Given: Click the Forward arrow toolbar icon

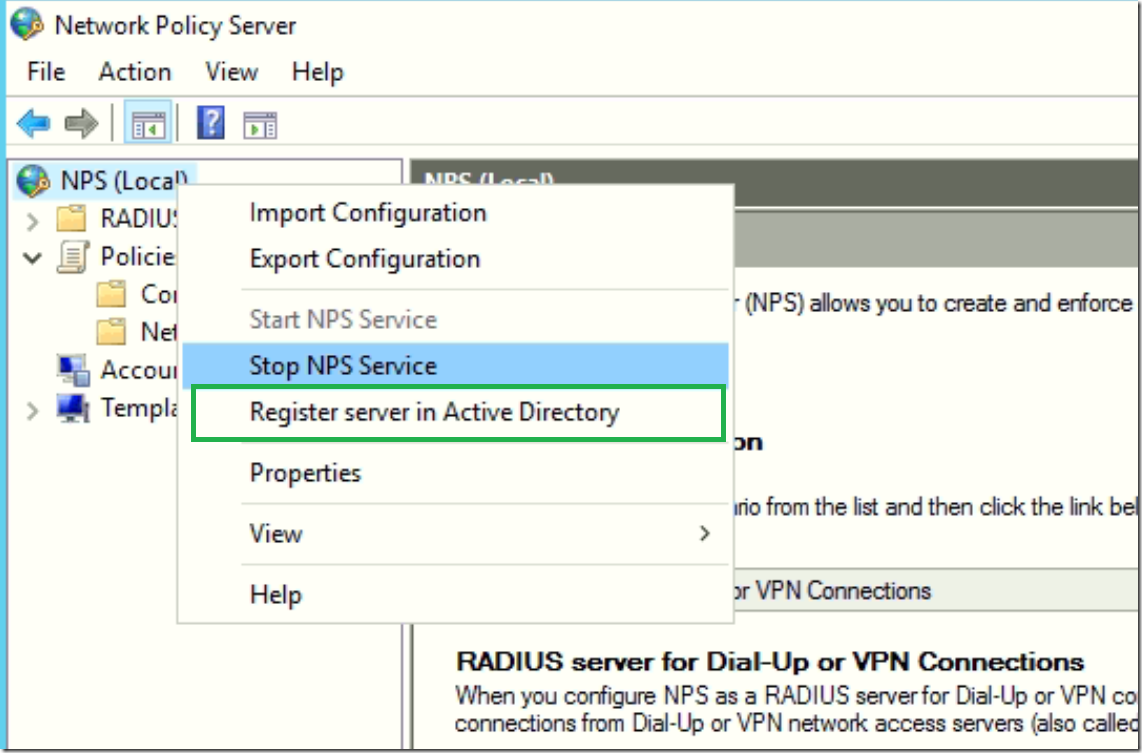Looking at the screenshot, I should tap(81, 123).
